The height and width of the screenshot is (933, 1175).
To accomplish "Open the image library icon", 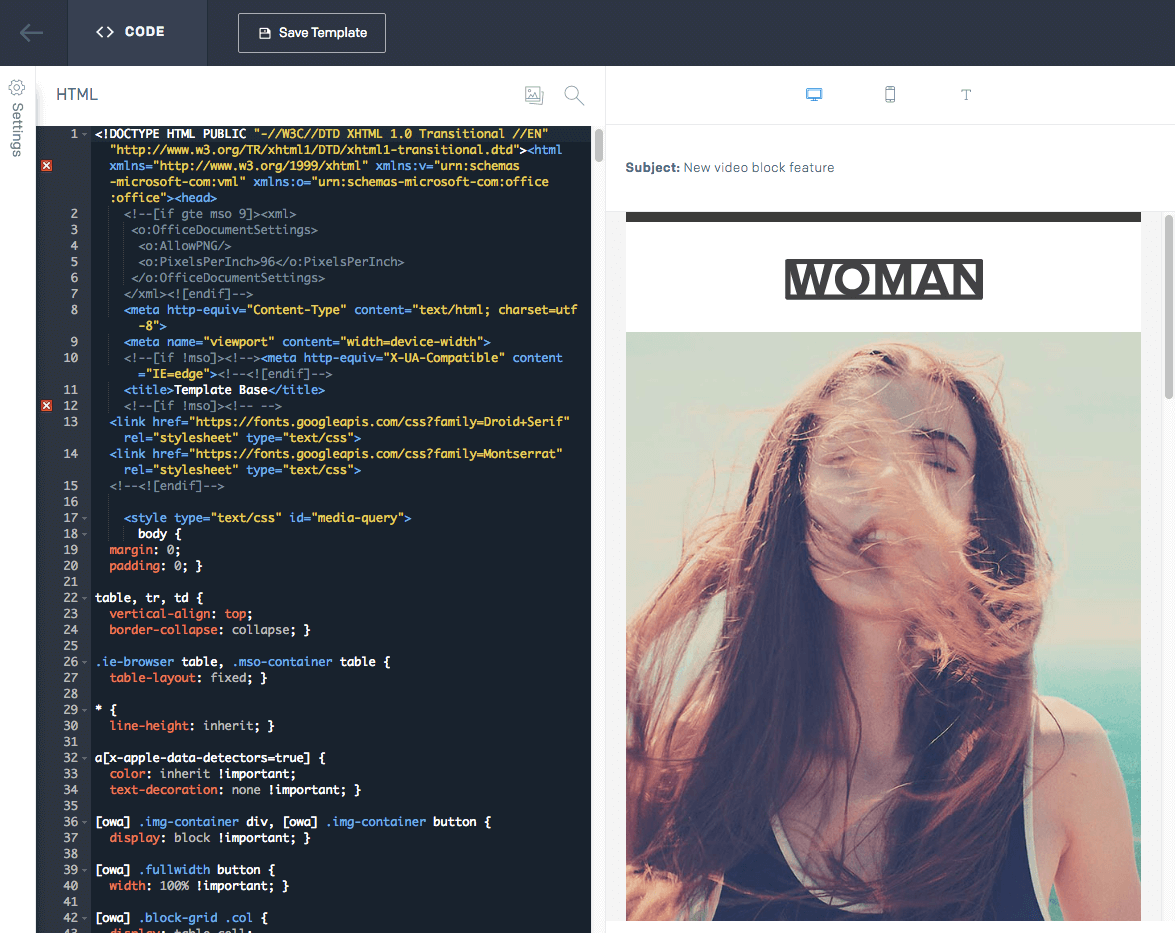I will (x=534, y=94).
